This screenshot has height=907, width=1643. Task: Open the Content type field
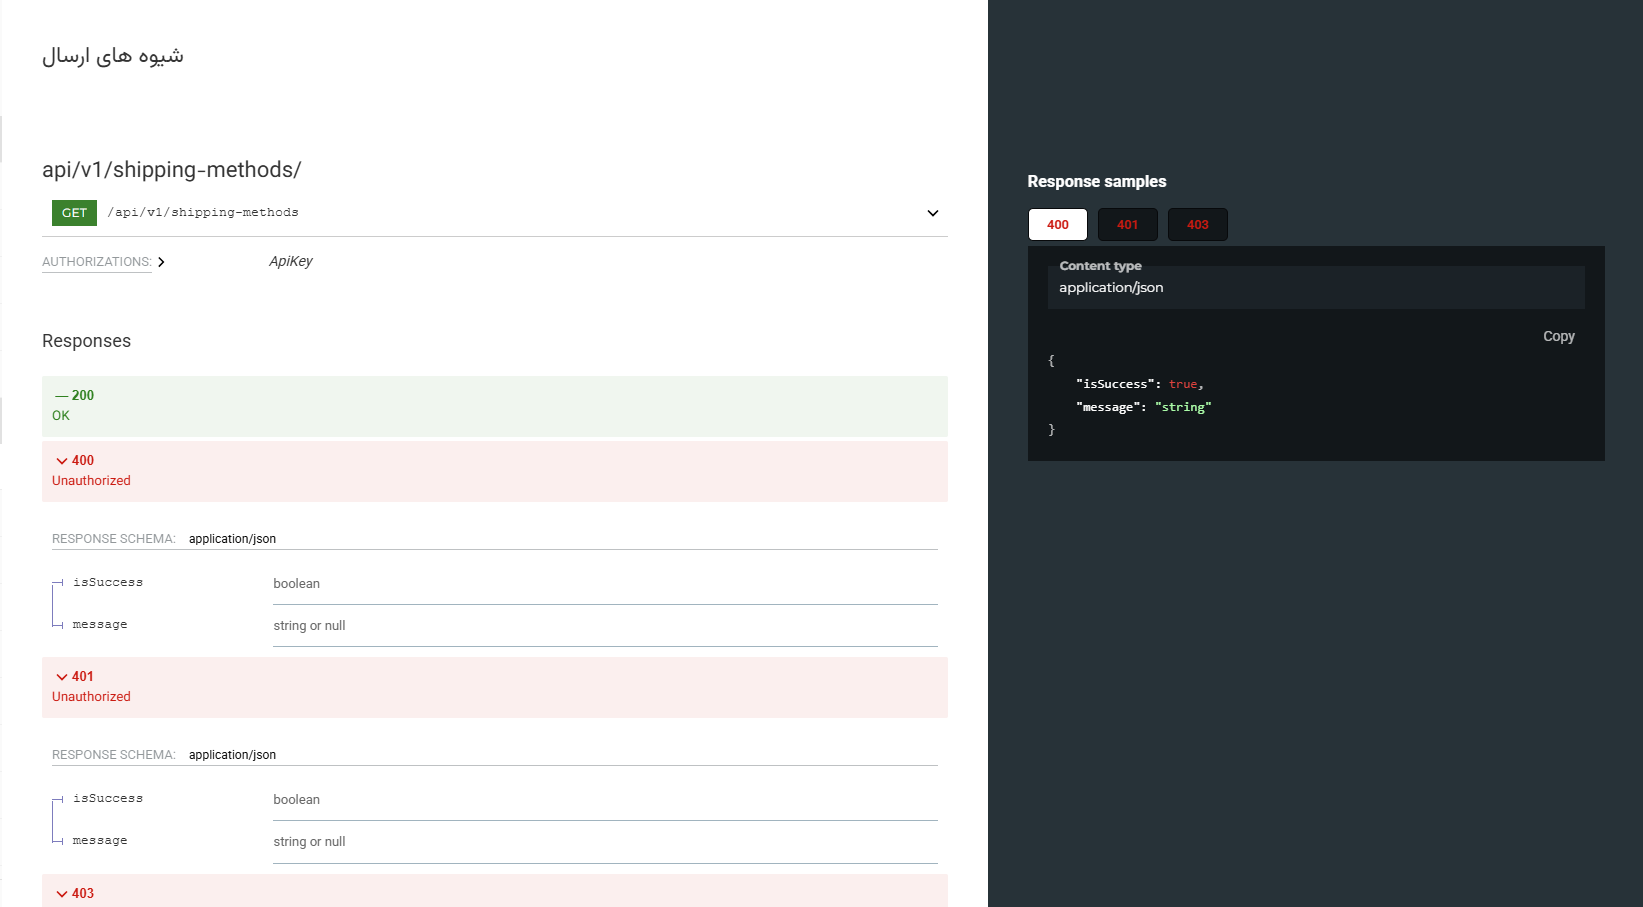coord(1315,287)
